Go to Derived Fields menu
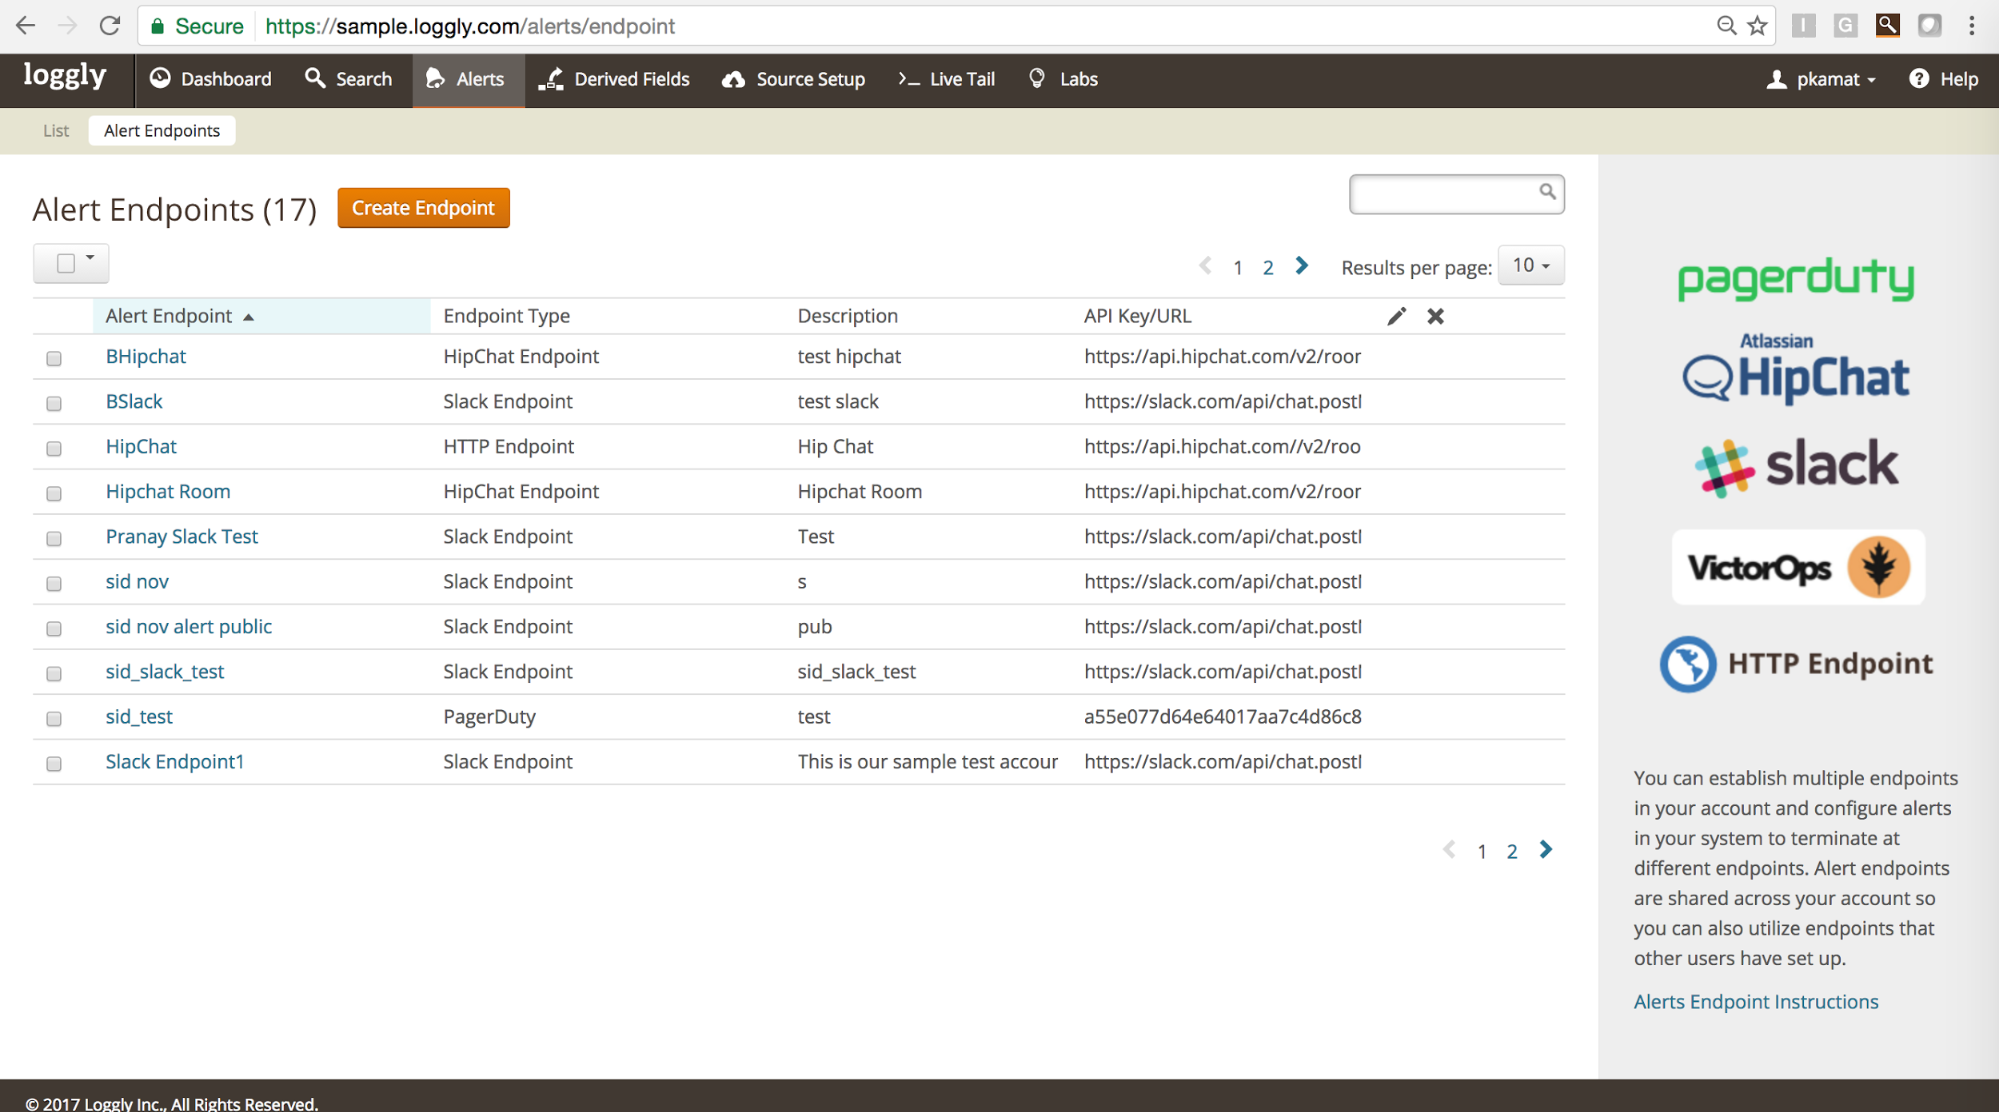 [x=614, y=79]
